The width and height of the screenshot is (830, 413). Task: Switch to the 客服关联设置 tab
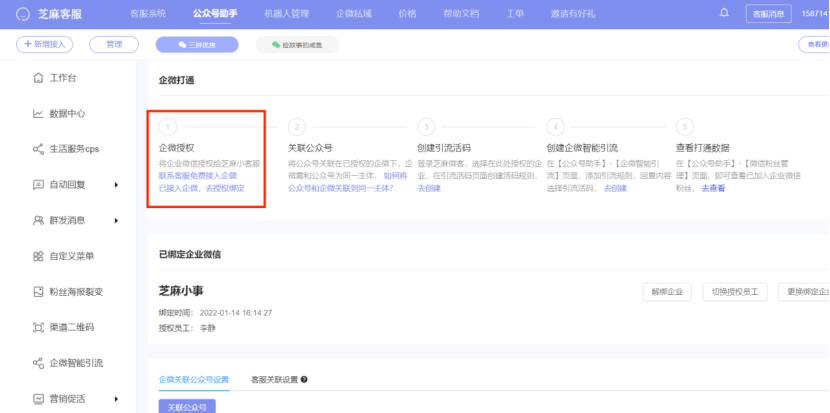point(274,380)
